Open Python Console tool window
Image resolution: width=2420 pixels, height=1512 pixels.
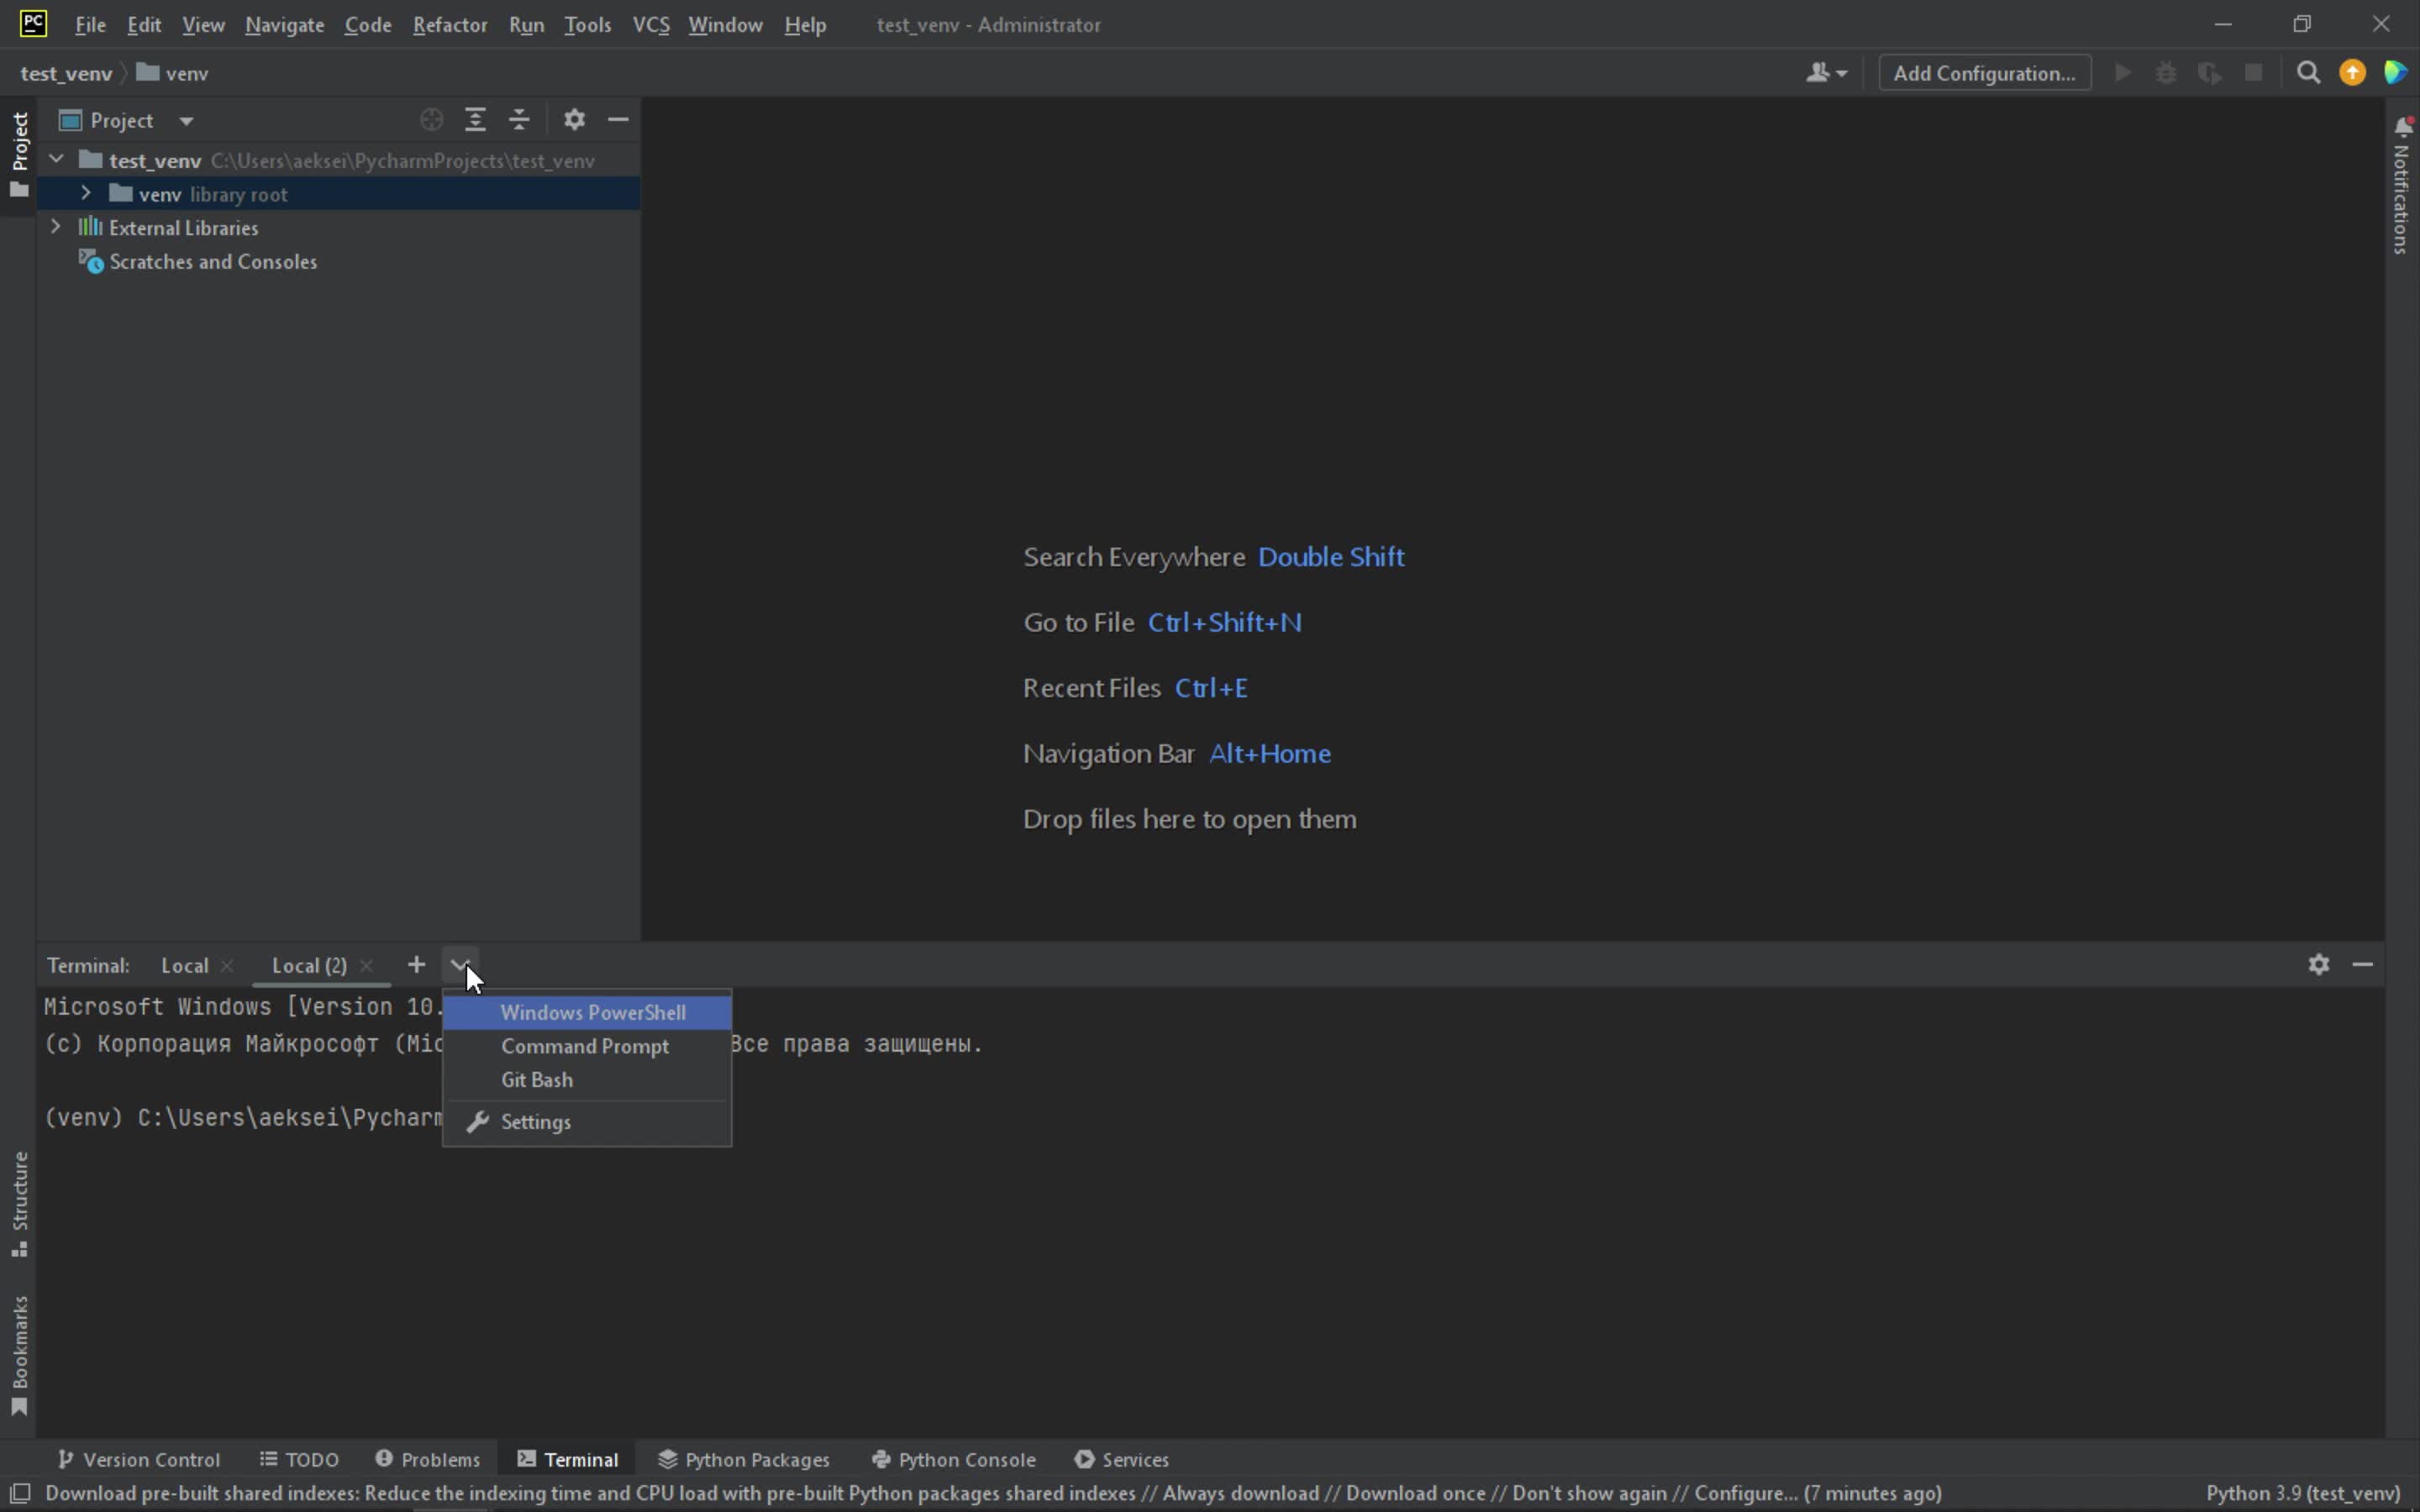point(953,1459)
